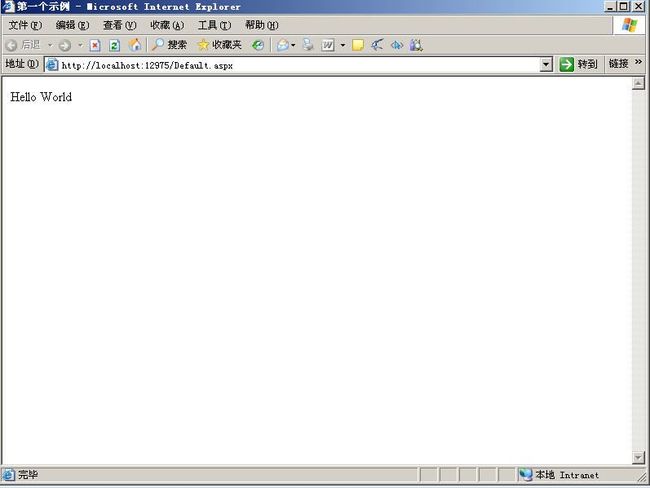Click the yellow Discuss note icon
Viewport: 650px width, 488px height.
click(x=358, y=45)
